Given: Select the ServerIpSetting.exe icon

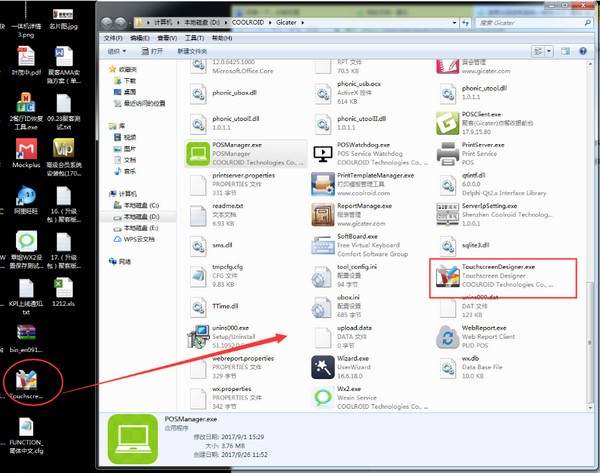Looking at the screenshot, I should 448,215.
